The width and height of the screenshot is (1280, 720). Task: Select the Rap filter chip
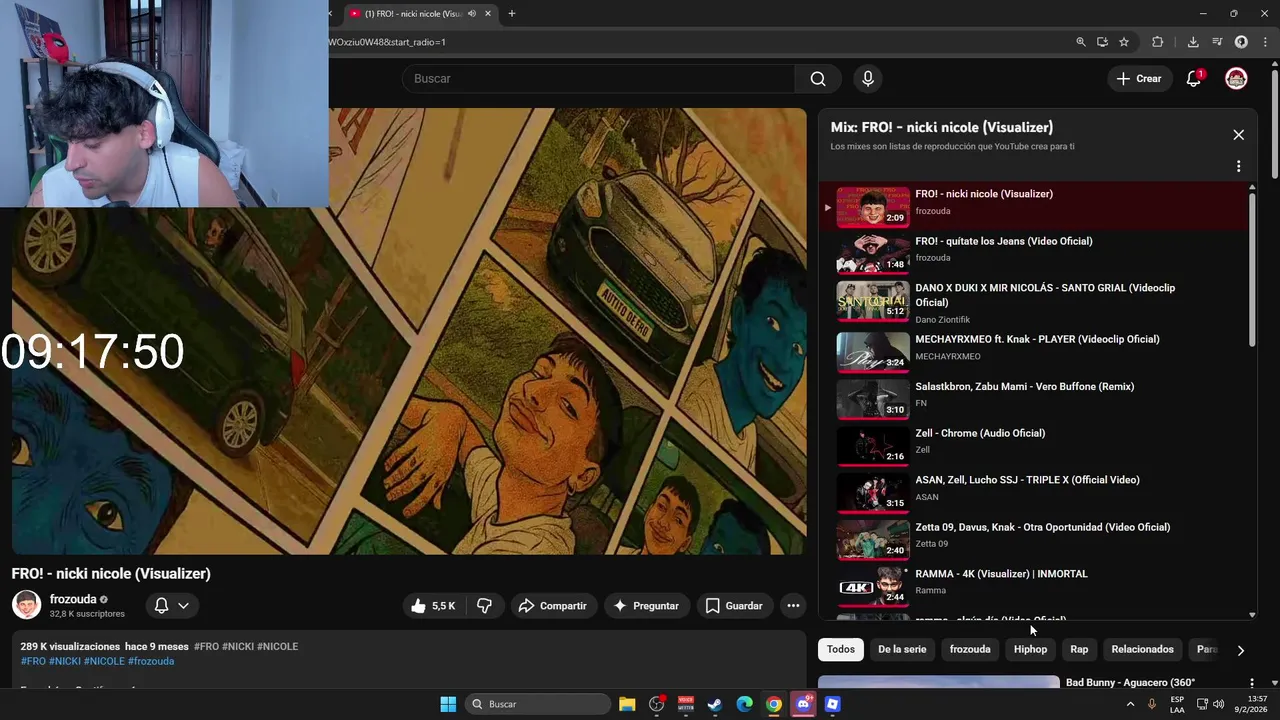(1079, 650)
